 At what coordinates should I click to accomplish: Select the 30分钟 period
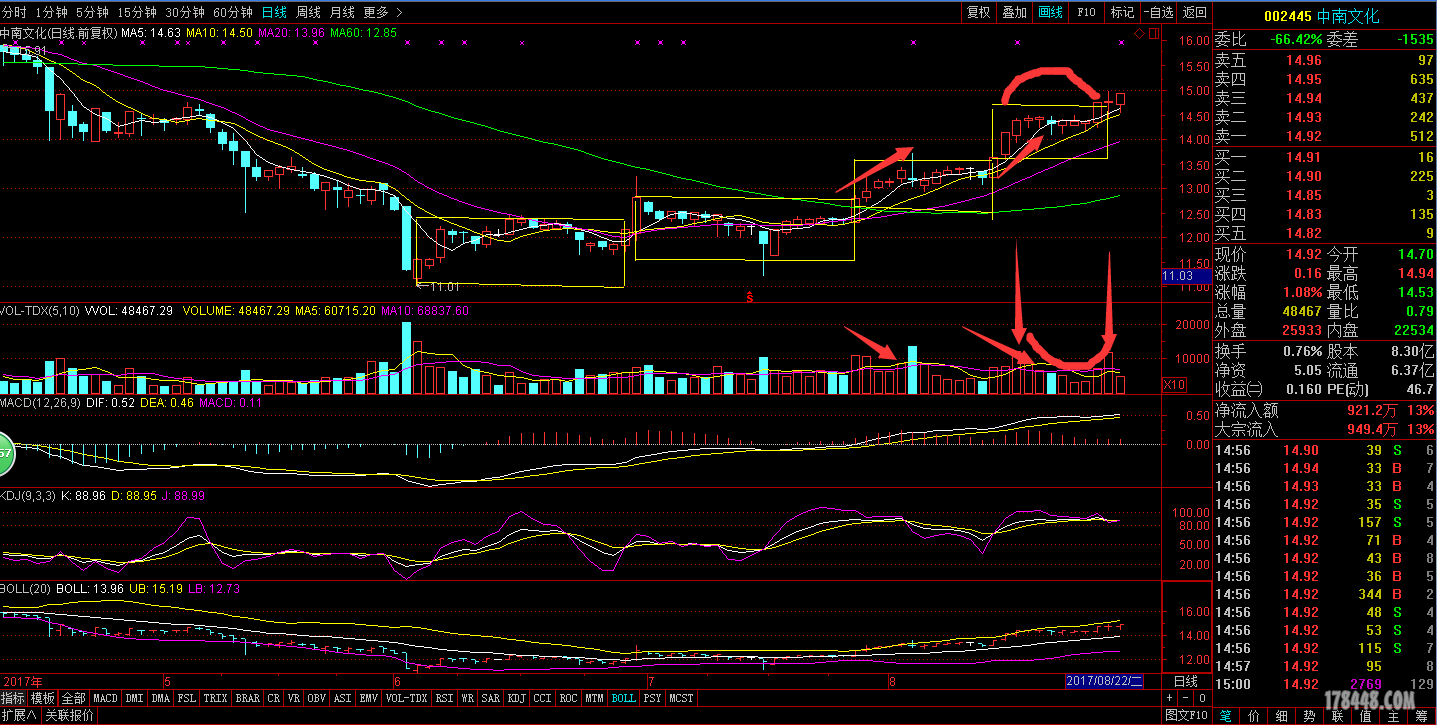pyautogui.click(x=184, y=12)
